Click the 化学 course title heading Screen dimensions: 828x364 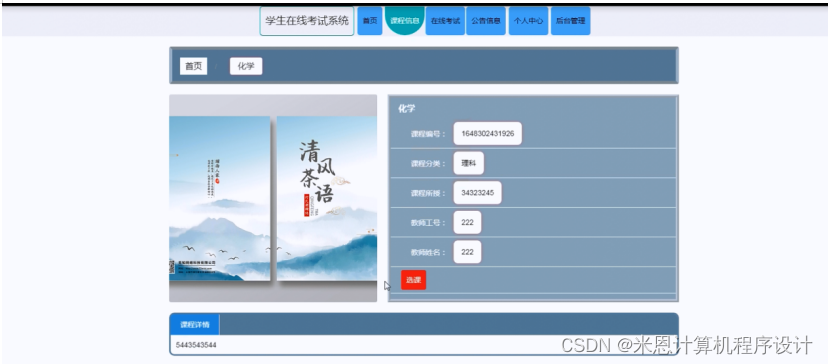tap(407, 108)
